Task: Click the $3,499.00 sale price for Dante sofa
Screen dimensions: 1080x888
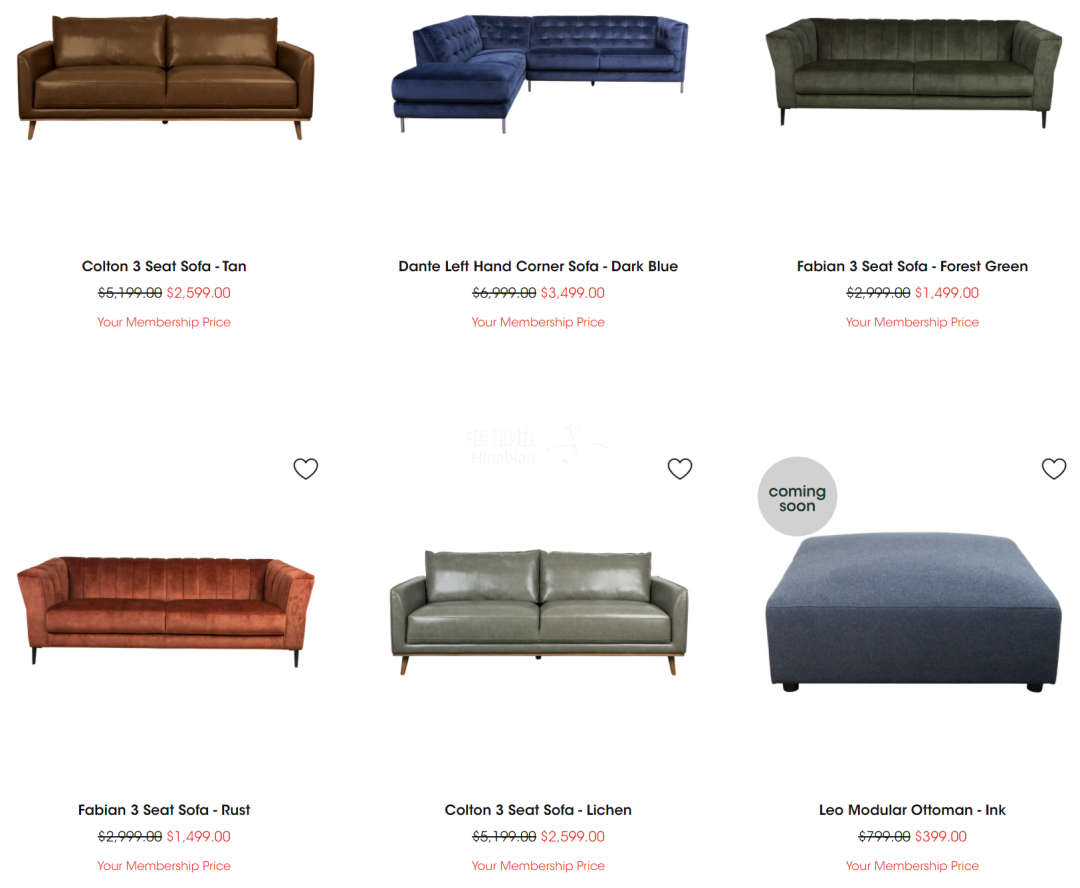Action: pos(572,293)
